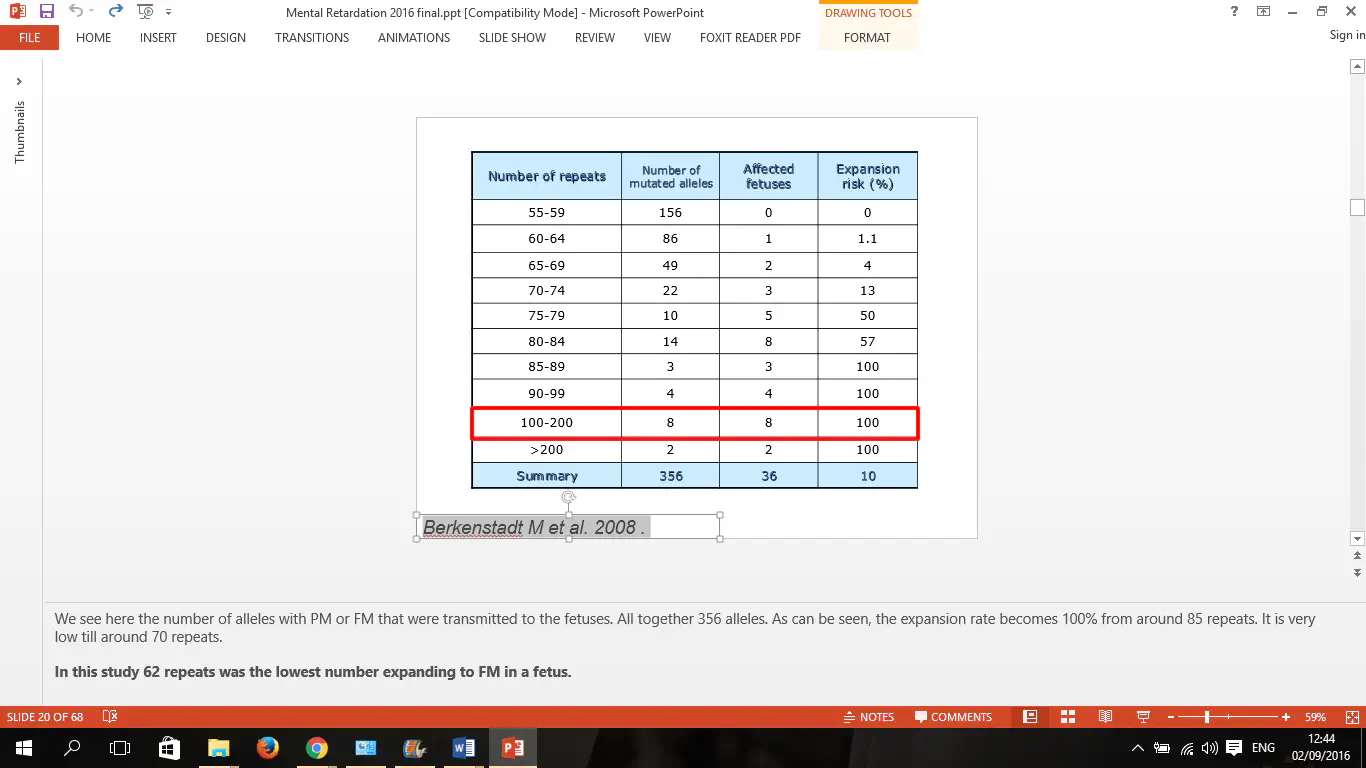Image resolution: width=1366 pixels, height=768 pixels.
Task: Switch to the FORMAT drawing tools tab
Action: (x=867, y=38)
